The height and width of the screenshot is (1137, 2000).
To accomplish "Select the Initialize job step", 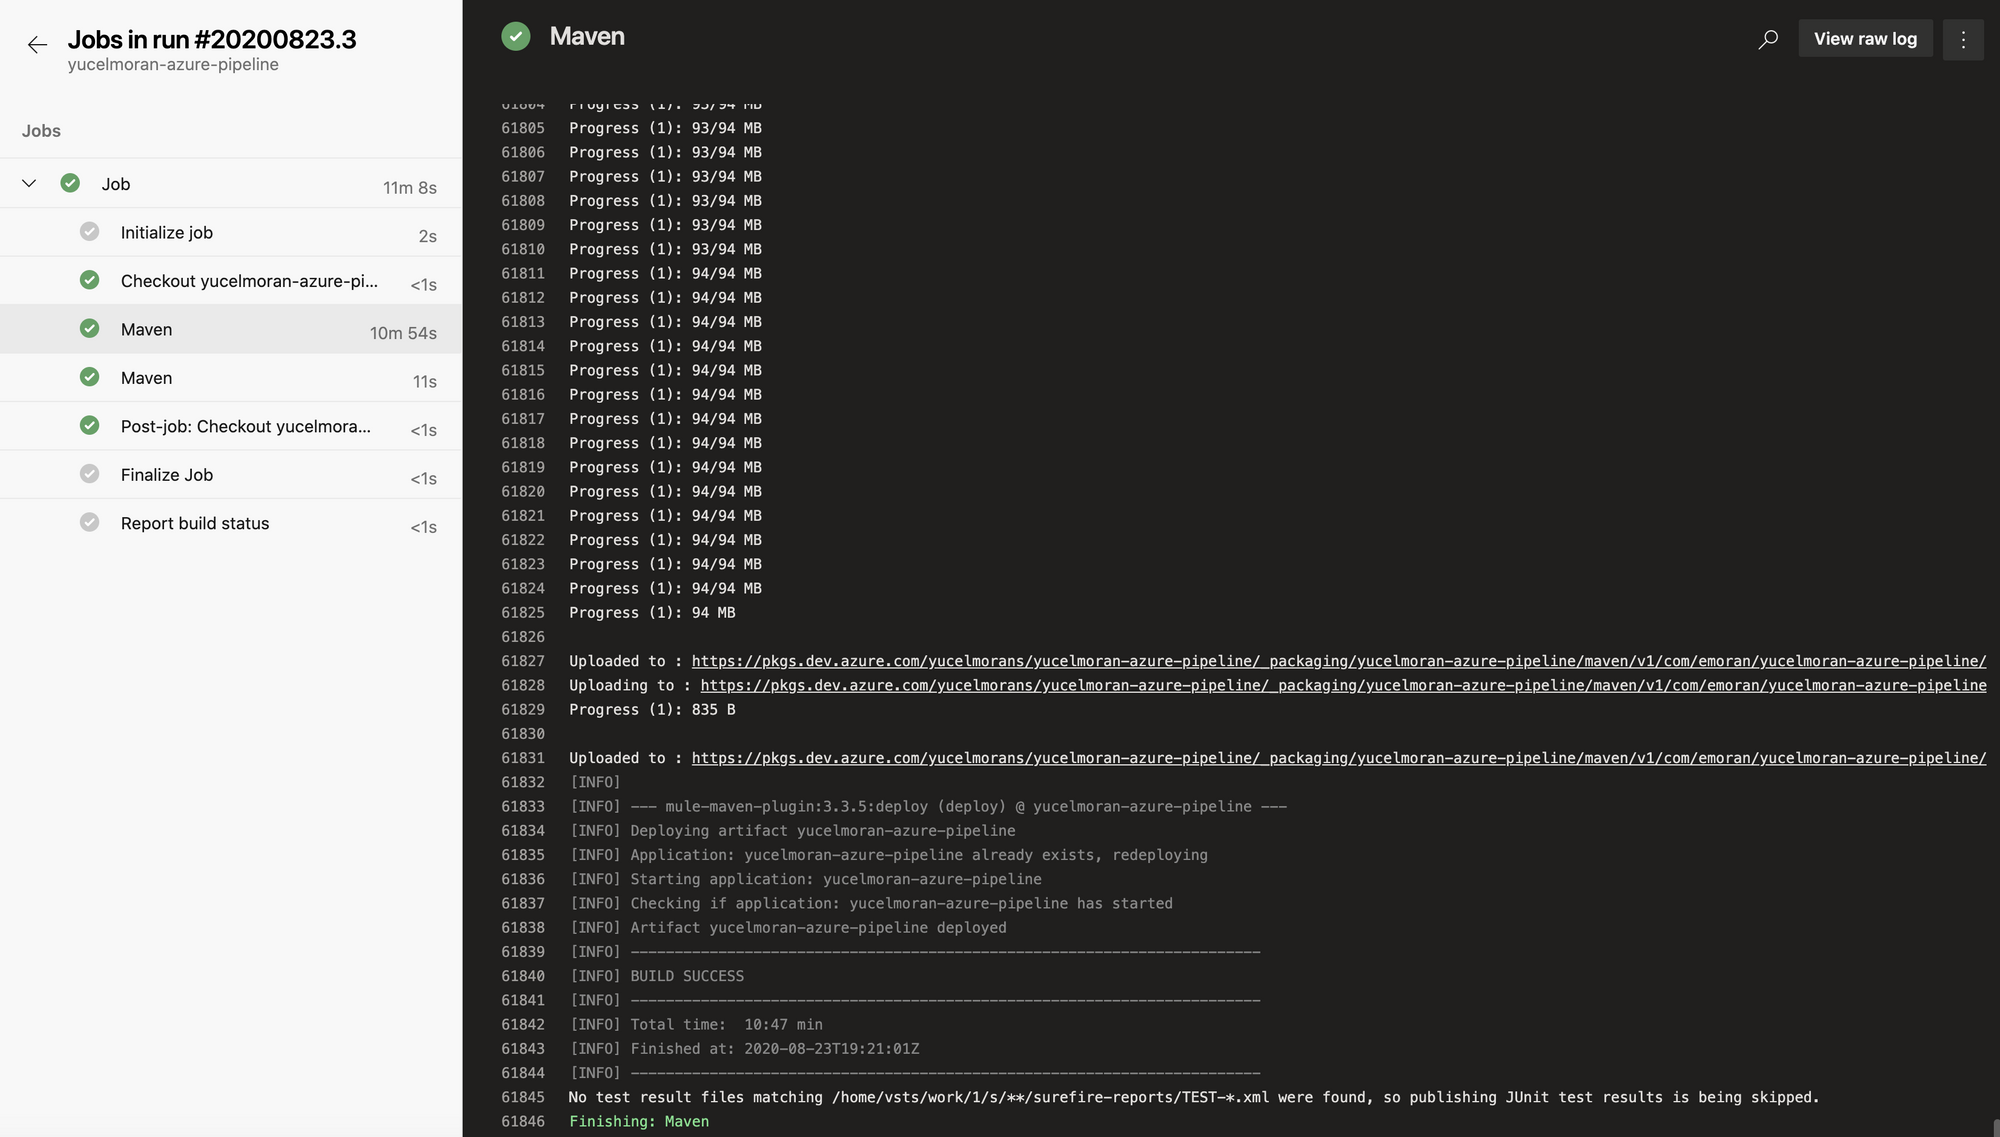I will click(167, 233).
